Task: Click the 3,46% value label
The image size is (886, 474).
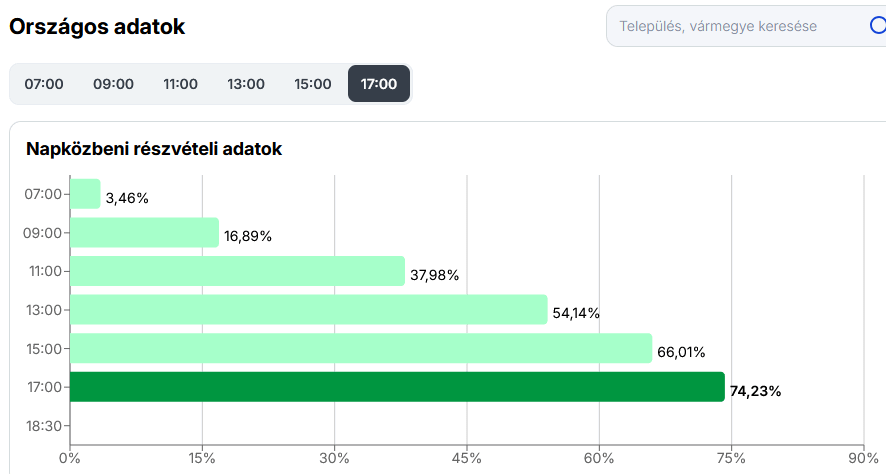Action: (127, 198)
